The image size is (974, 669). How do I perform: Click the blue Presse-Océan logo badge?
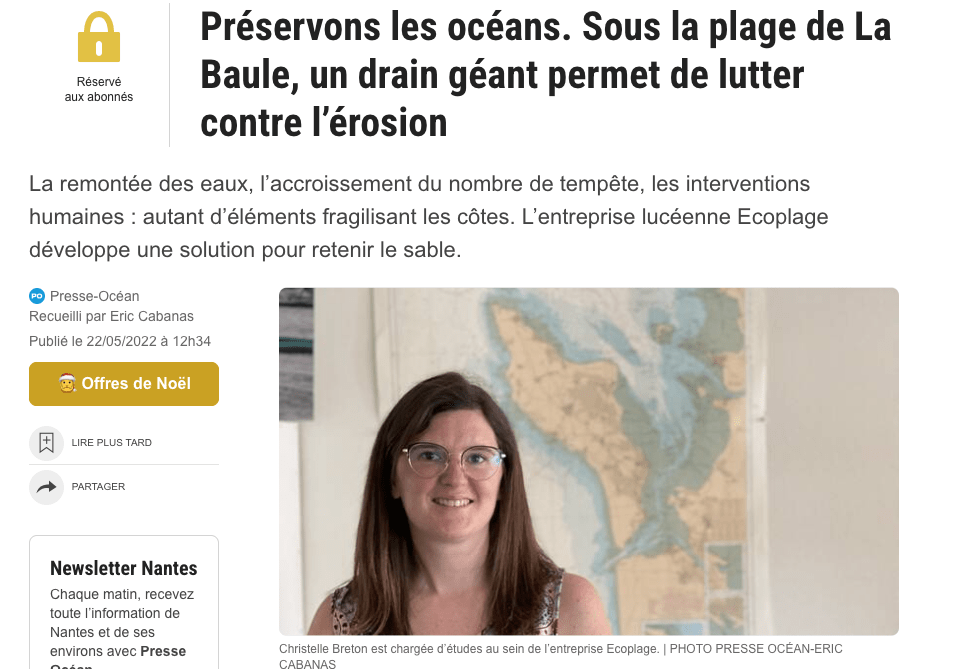(x=37, y=296)
